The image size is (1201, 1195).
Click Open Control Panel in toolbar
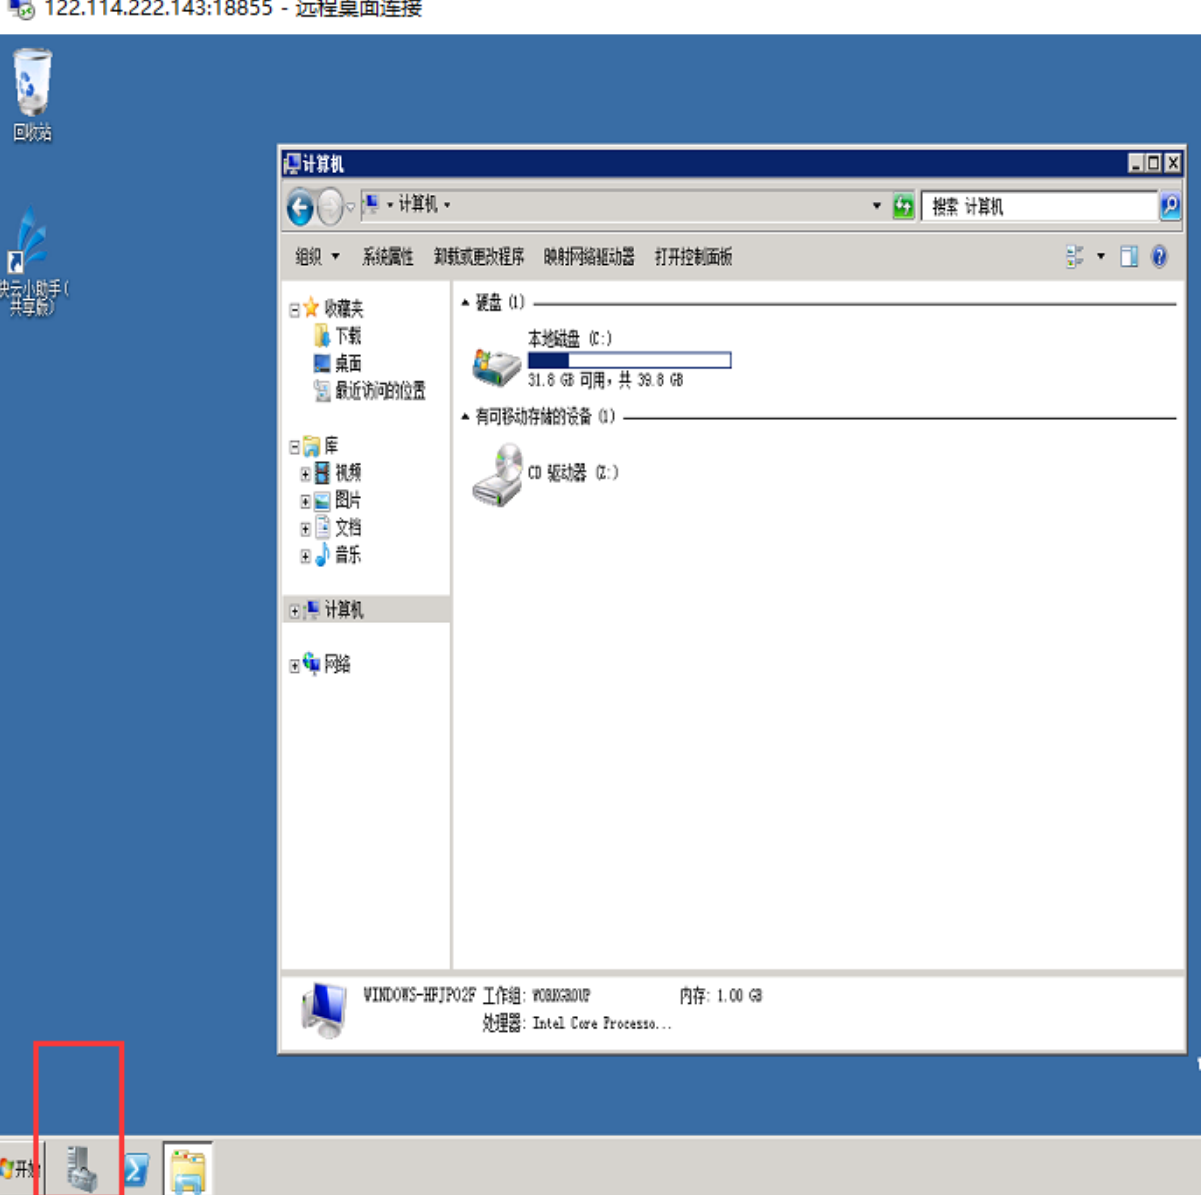(693, 257)
